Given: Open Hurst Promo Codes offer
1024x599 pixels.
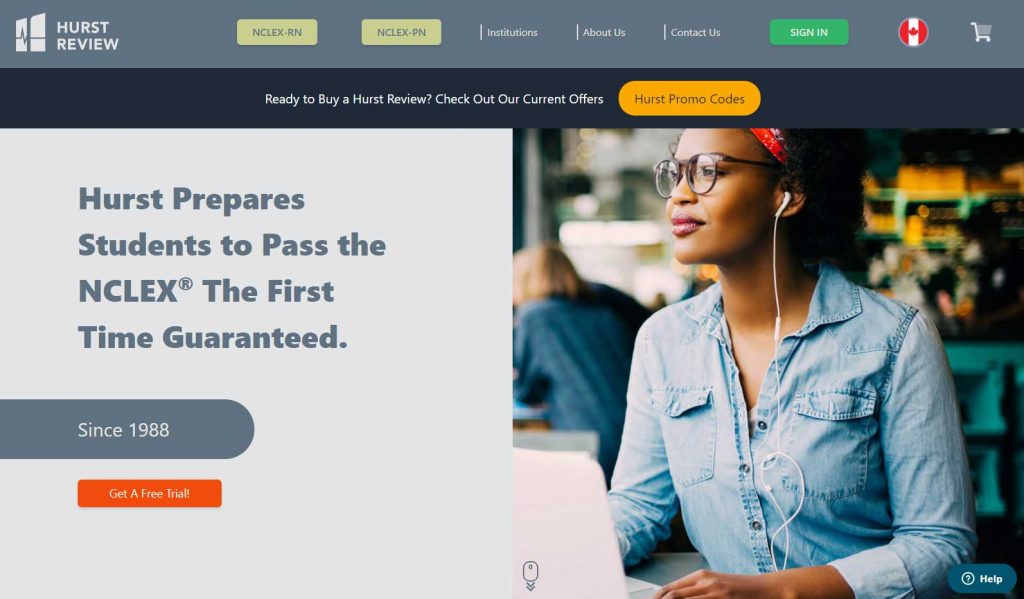Looking at the screenshot, I should click(x=689, y=99).
